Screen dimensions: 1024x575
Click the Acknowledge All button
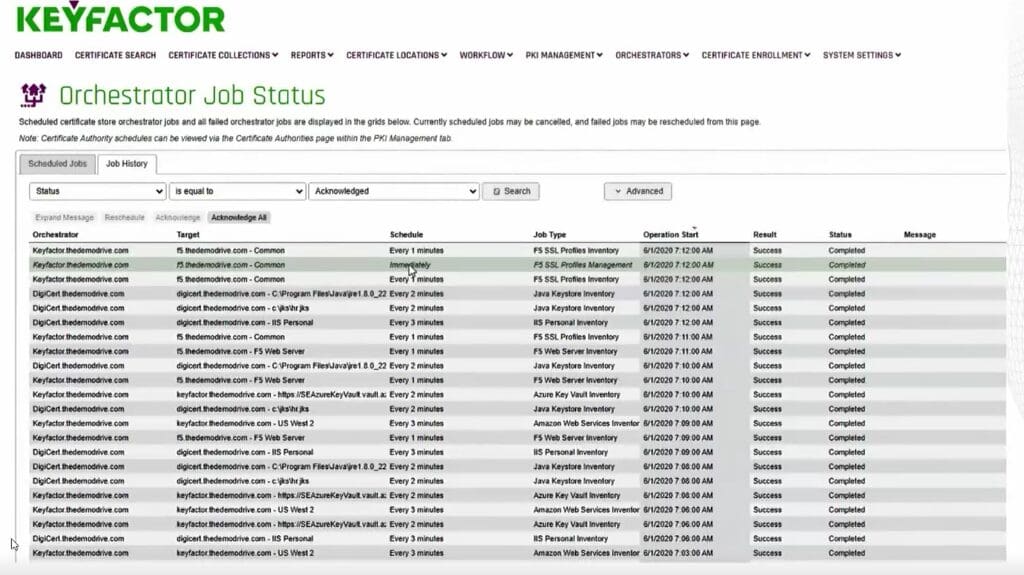239,218
